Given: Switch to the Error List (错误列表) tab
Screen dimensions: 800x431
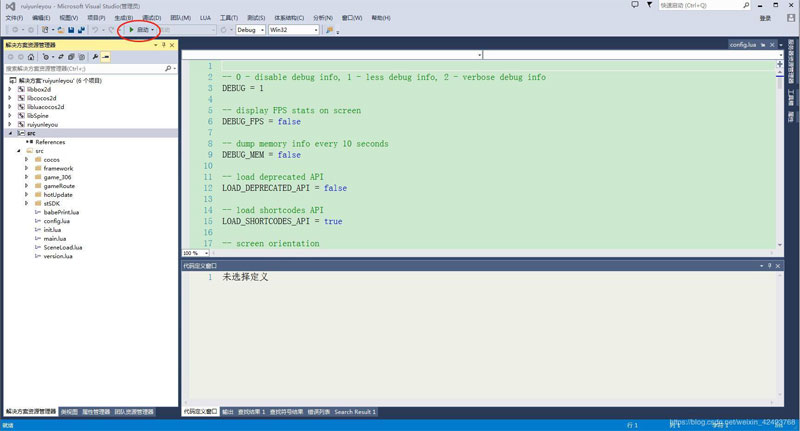Looking at the screenshot, I should click(318, 412).
